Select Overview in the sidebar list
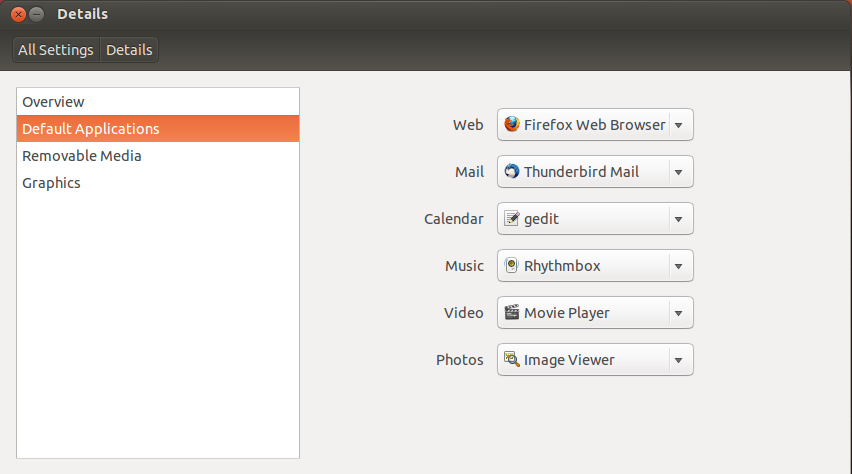The height and width of the screenshot is (474, 852). pos(158,102)
